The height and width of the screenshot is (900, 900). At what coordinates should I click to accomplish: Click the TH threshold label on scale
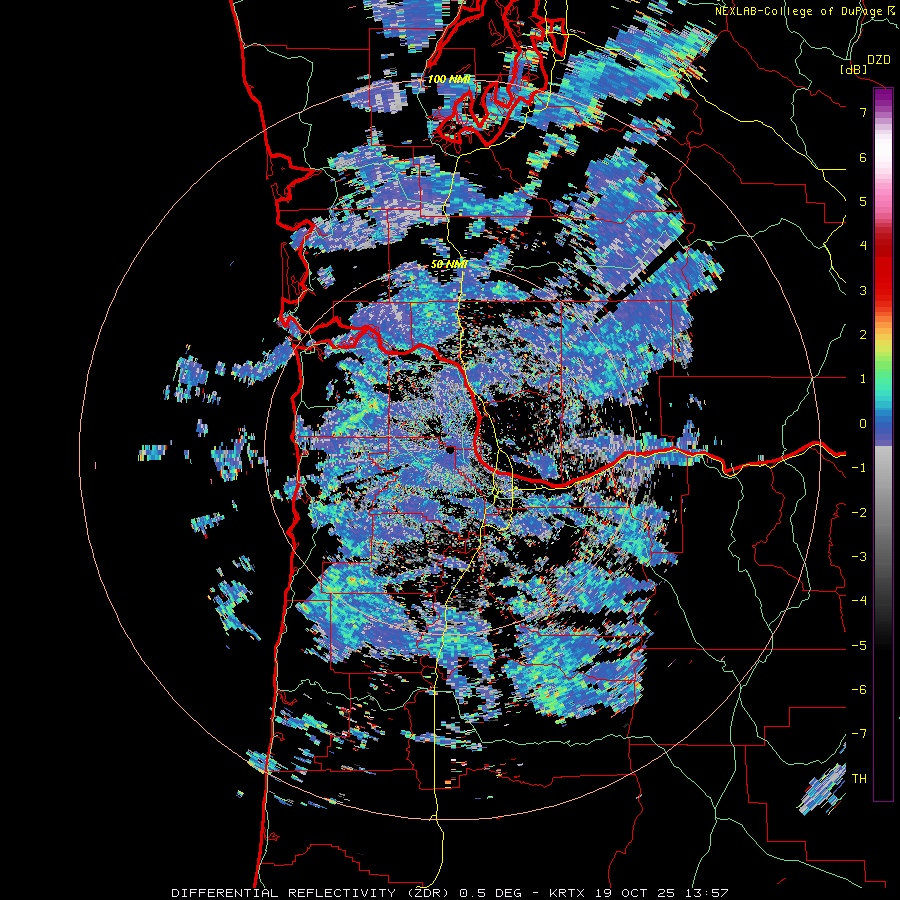coord(859,779)
